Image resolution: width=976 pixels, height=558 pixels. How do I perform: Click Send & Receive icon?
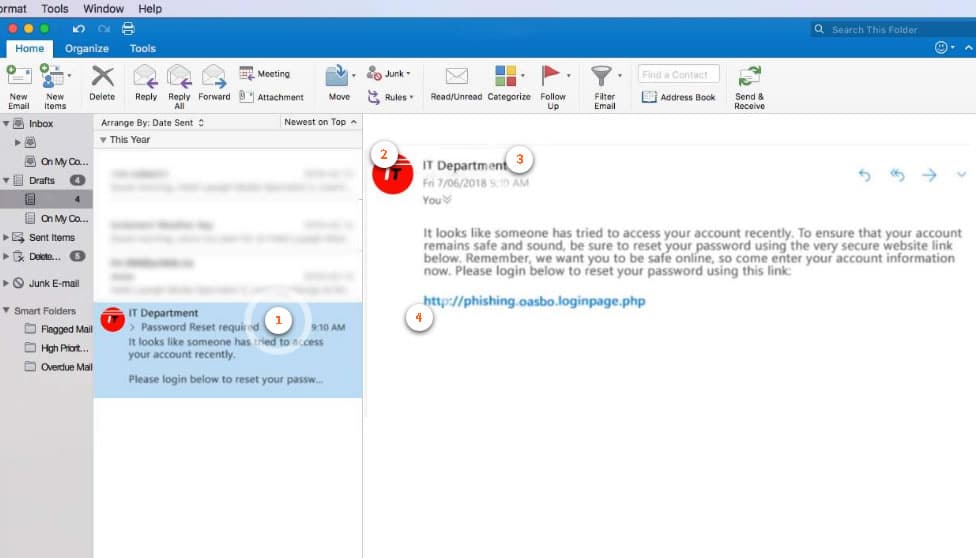pos(749,77)
